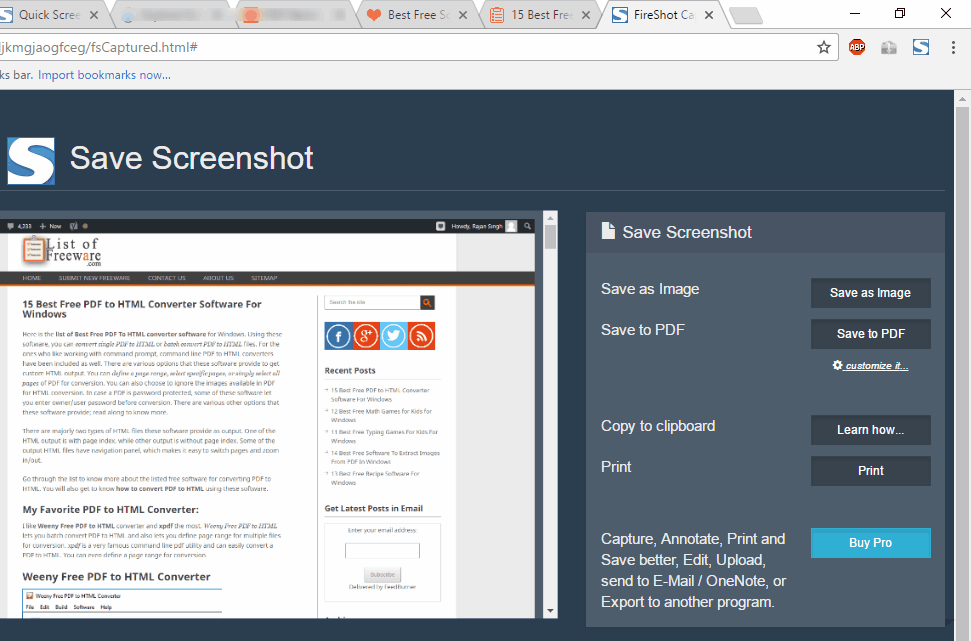Image resolution: width=971 pixels, height=641 pixels.
Task: Click SUBMIT NEW FREEWARE in the preview menu
Action: coord(94,278)
